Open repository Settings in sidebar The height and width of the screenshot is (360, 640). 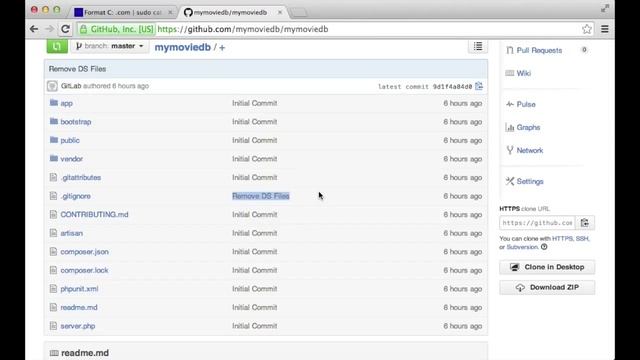tap(530, 182)
